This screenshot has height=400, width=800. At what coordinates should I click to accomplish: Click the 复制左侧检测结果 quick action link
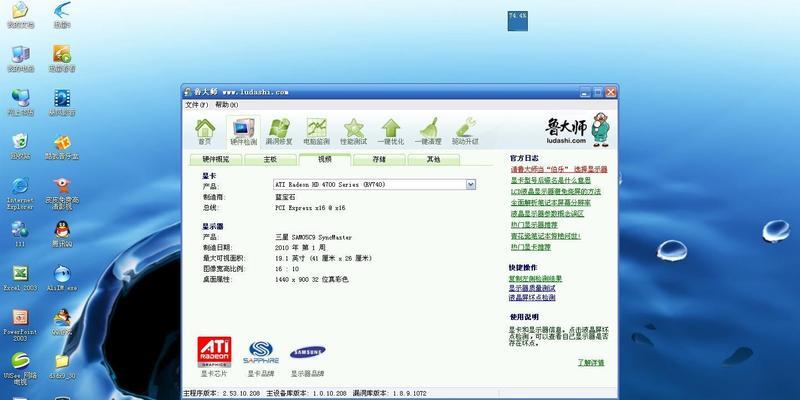tap(535, 279)
